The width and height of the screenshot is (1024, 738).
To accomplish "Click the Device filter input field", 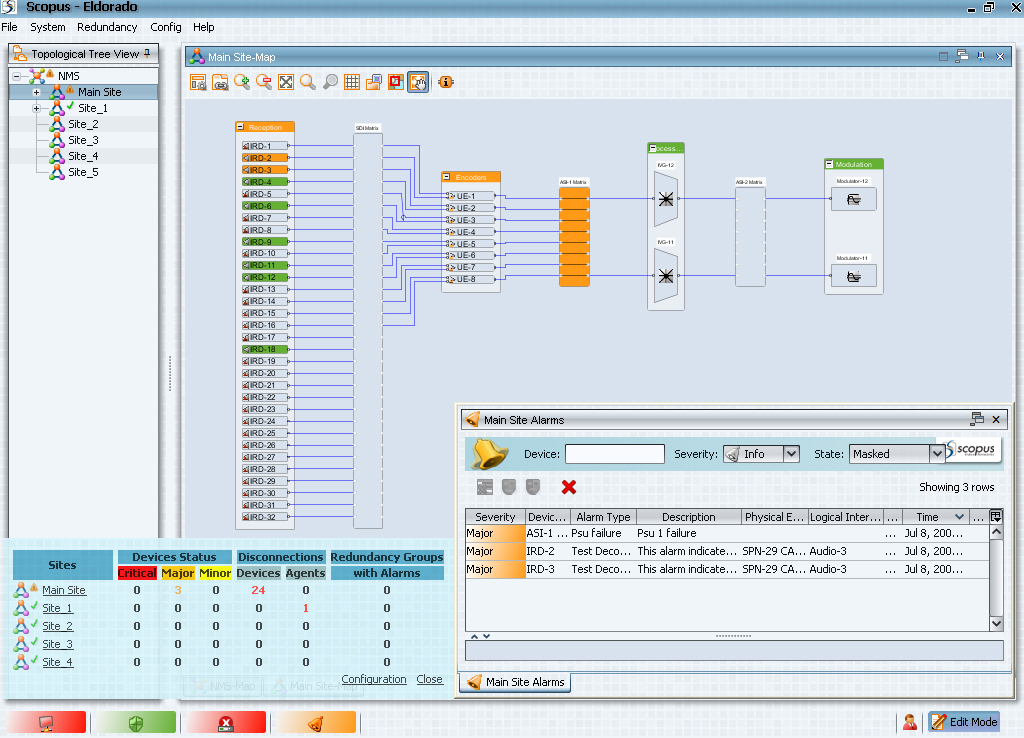I will click(x=615, y=454).
